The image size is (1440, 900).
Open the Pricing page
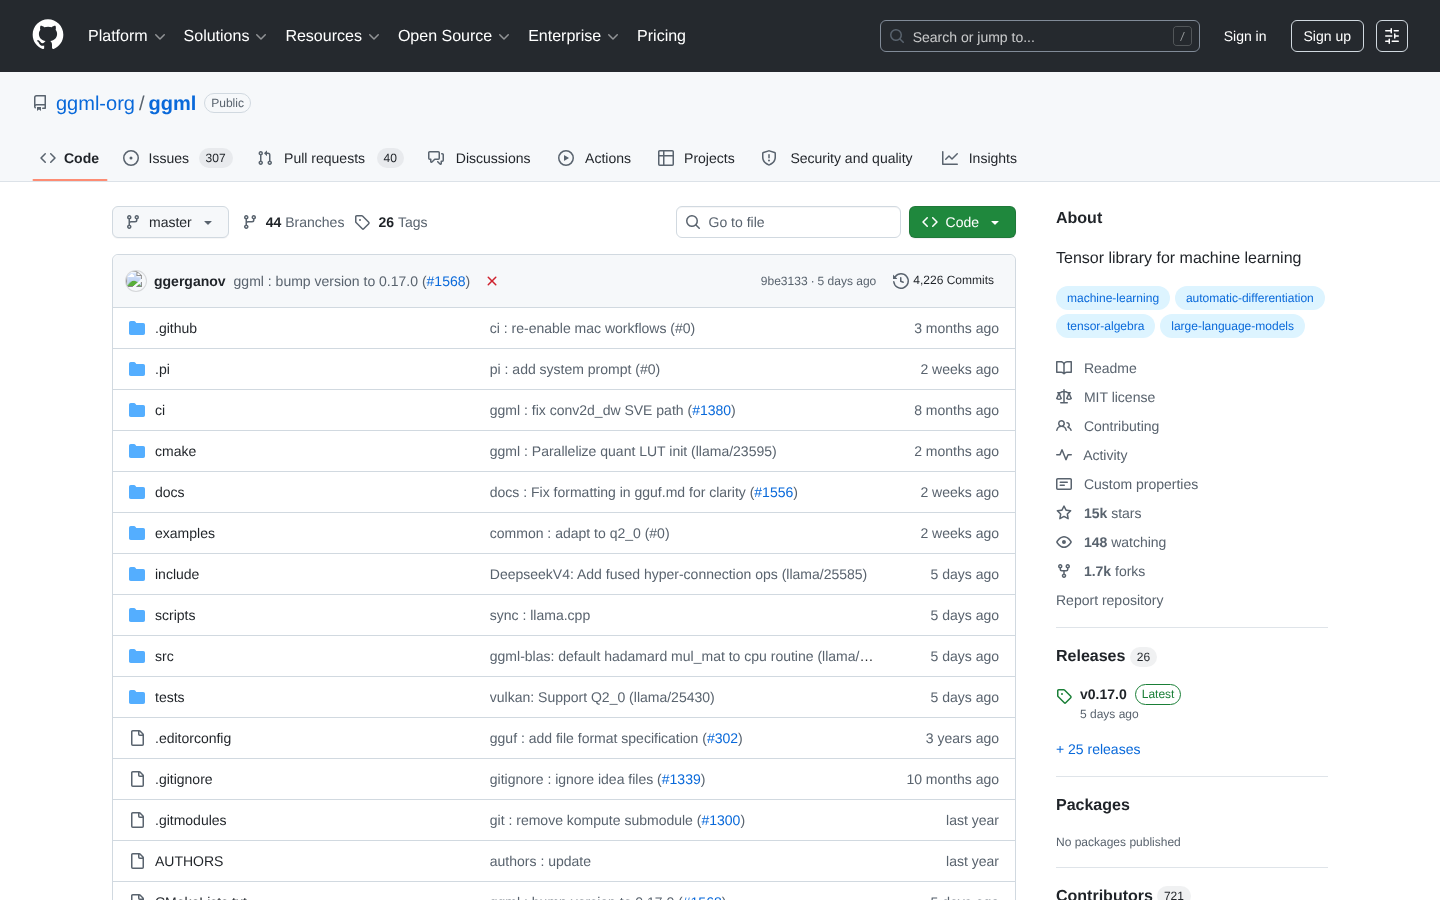pos(661,36)
